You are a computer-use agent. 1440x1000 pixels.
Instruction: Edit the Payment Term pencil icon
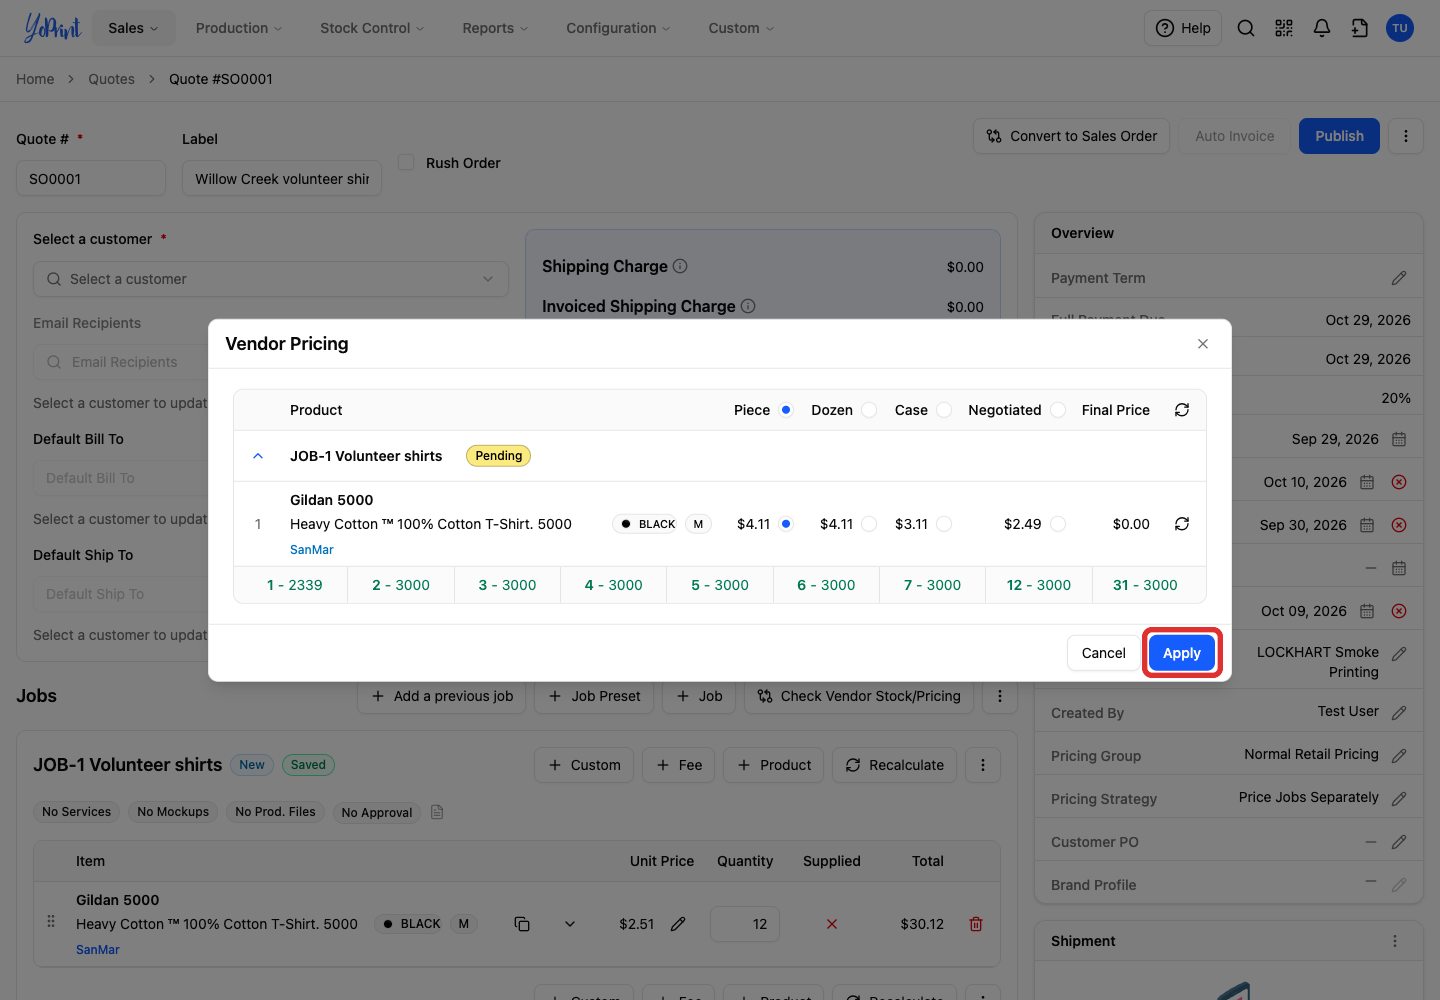[x=1399, y=278]
